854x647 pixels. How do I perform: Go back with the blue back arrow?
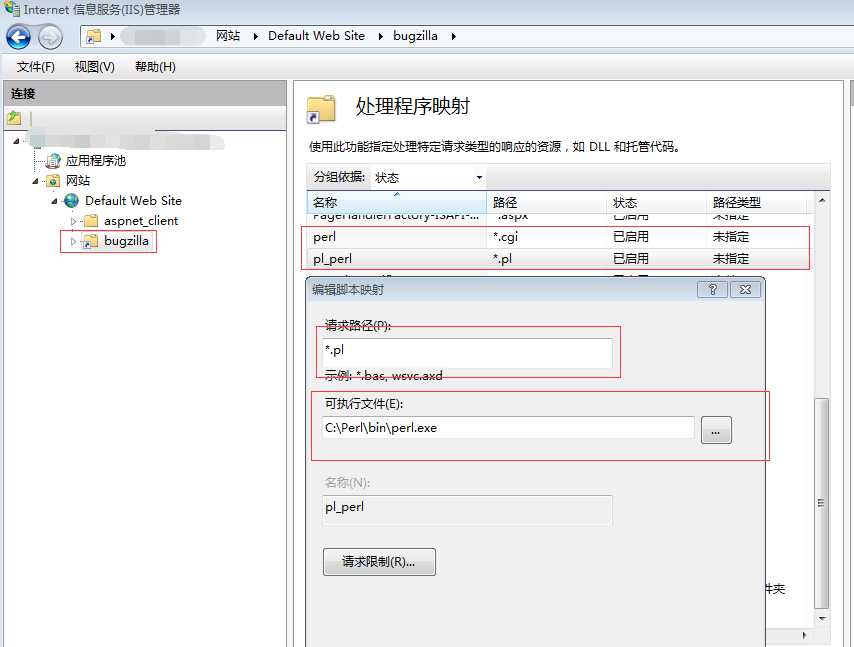pyautogui.click(x=19, y=37)
